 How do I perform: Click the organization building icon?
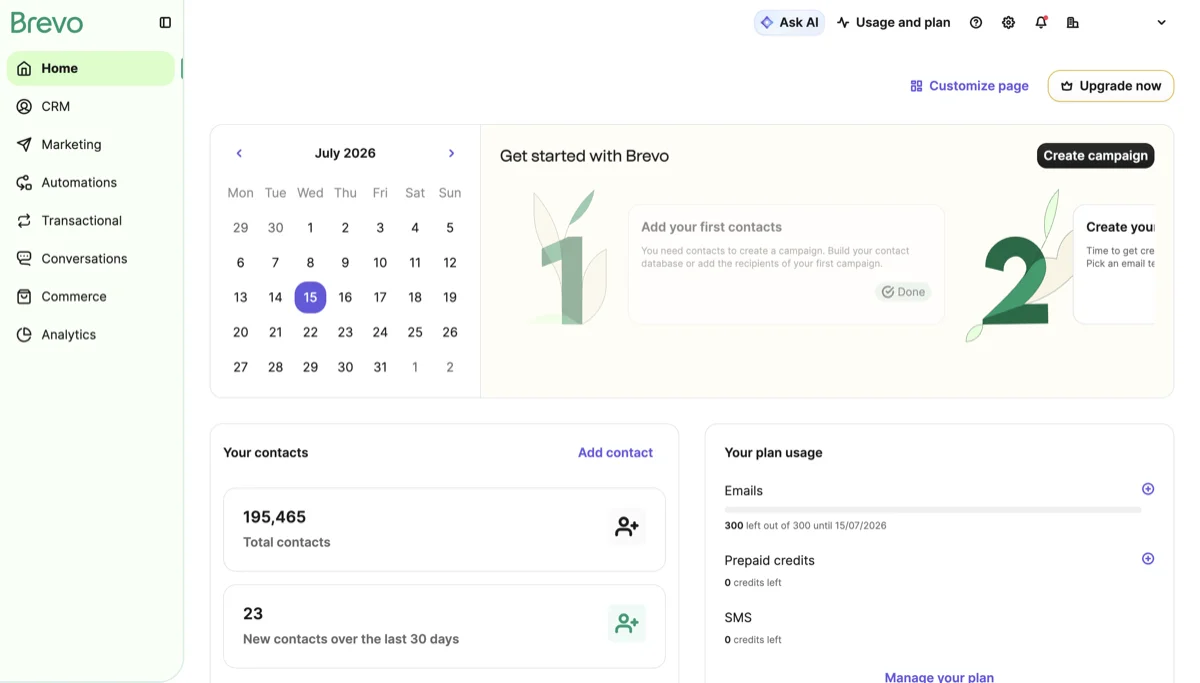1073,22
